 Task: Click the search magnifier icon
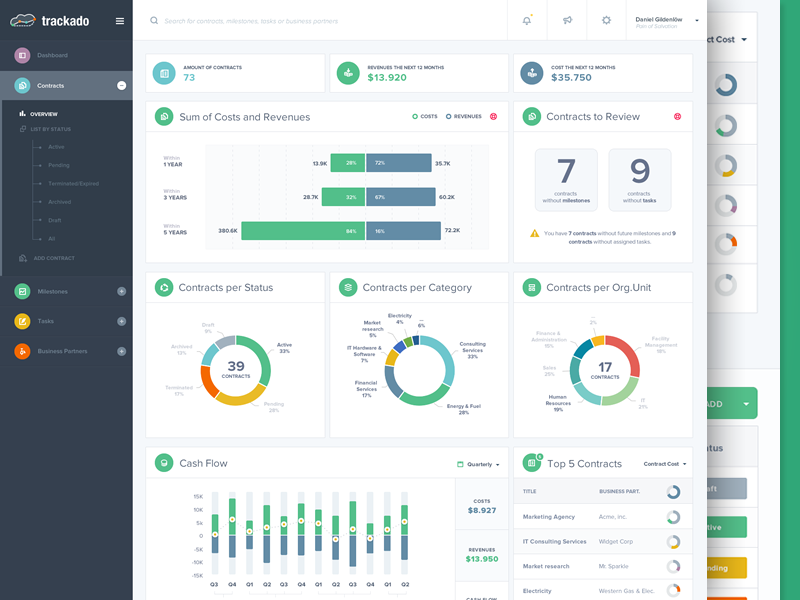[x=153, y=20]
